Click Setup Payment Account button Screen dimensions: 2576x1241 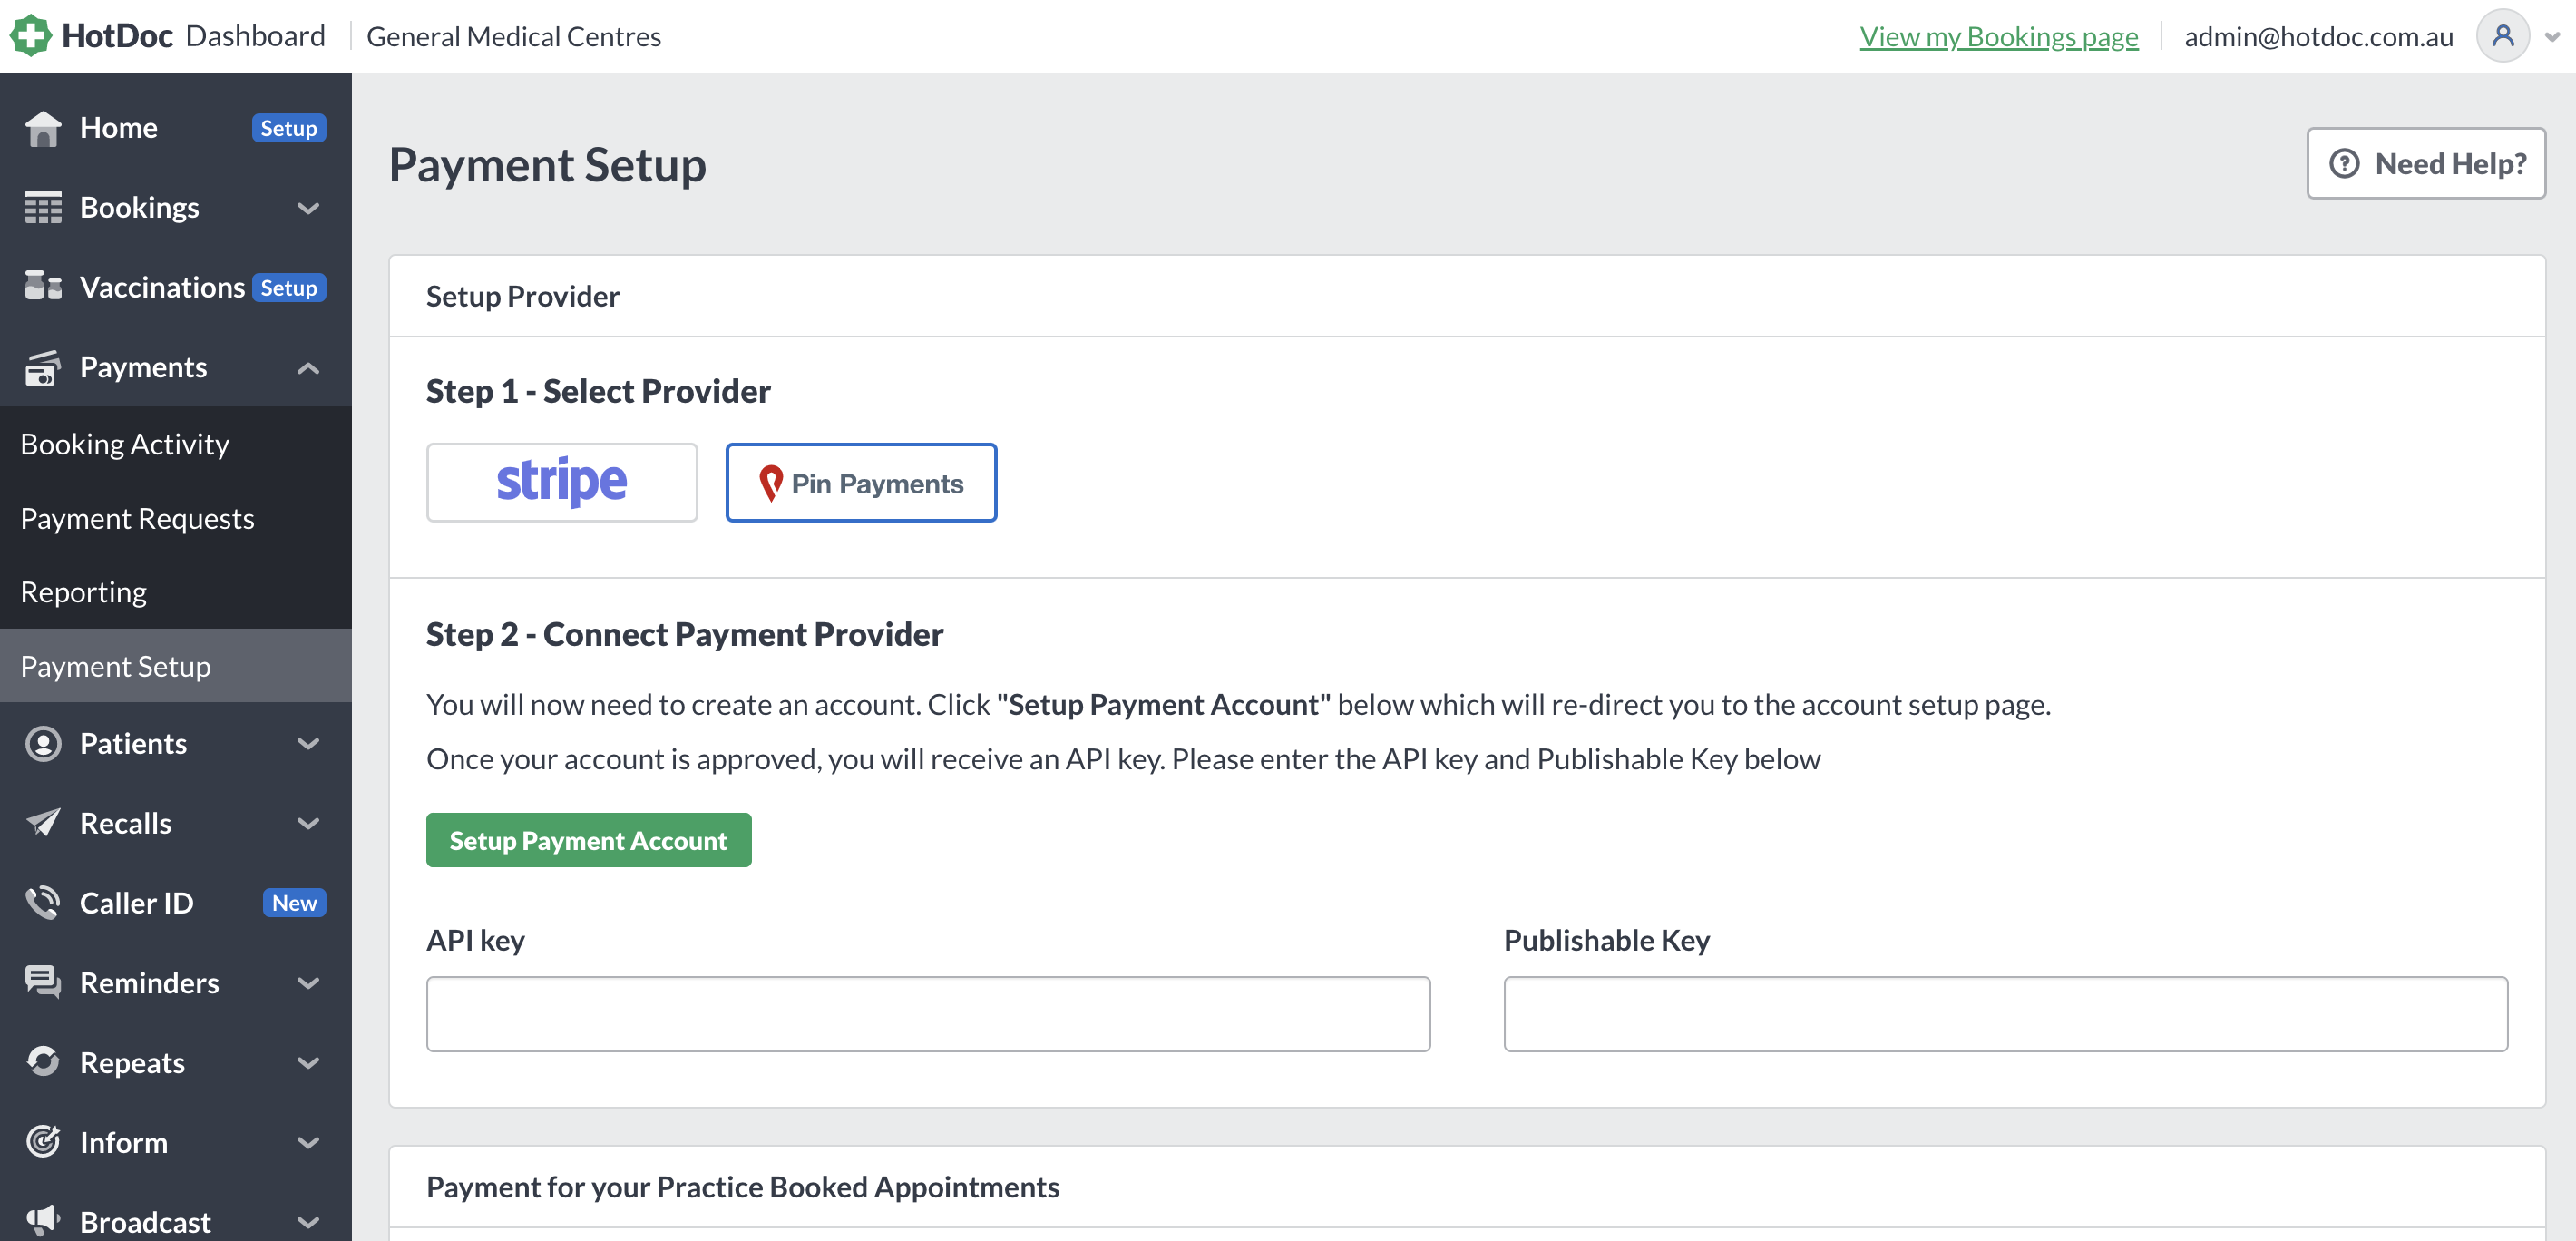(589, 841)
